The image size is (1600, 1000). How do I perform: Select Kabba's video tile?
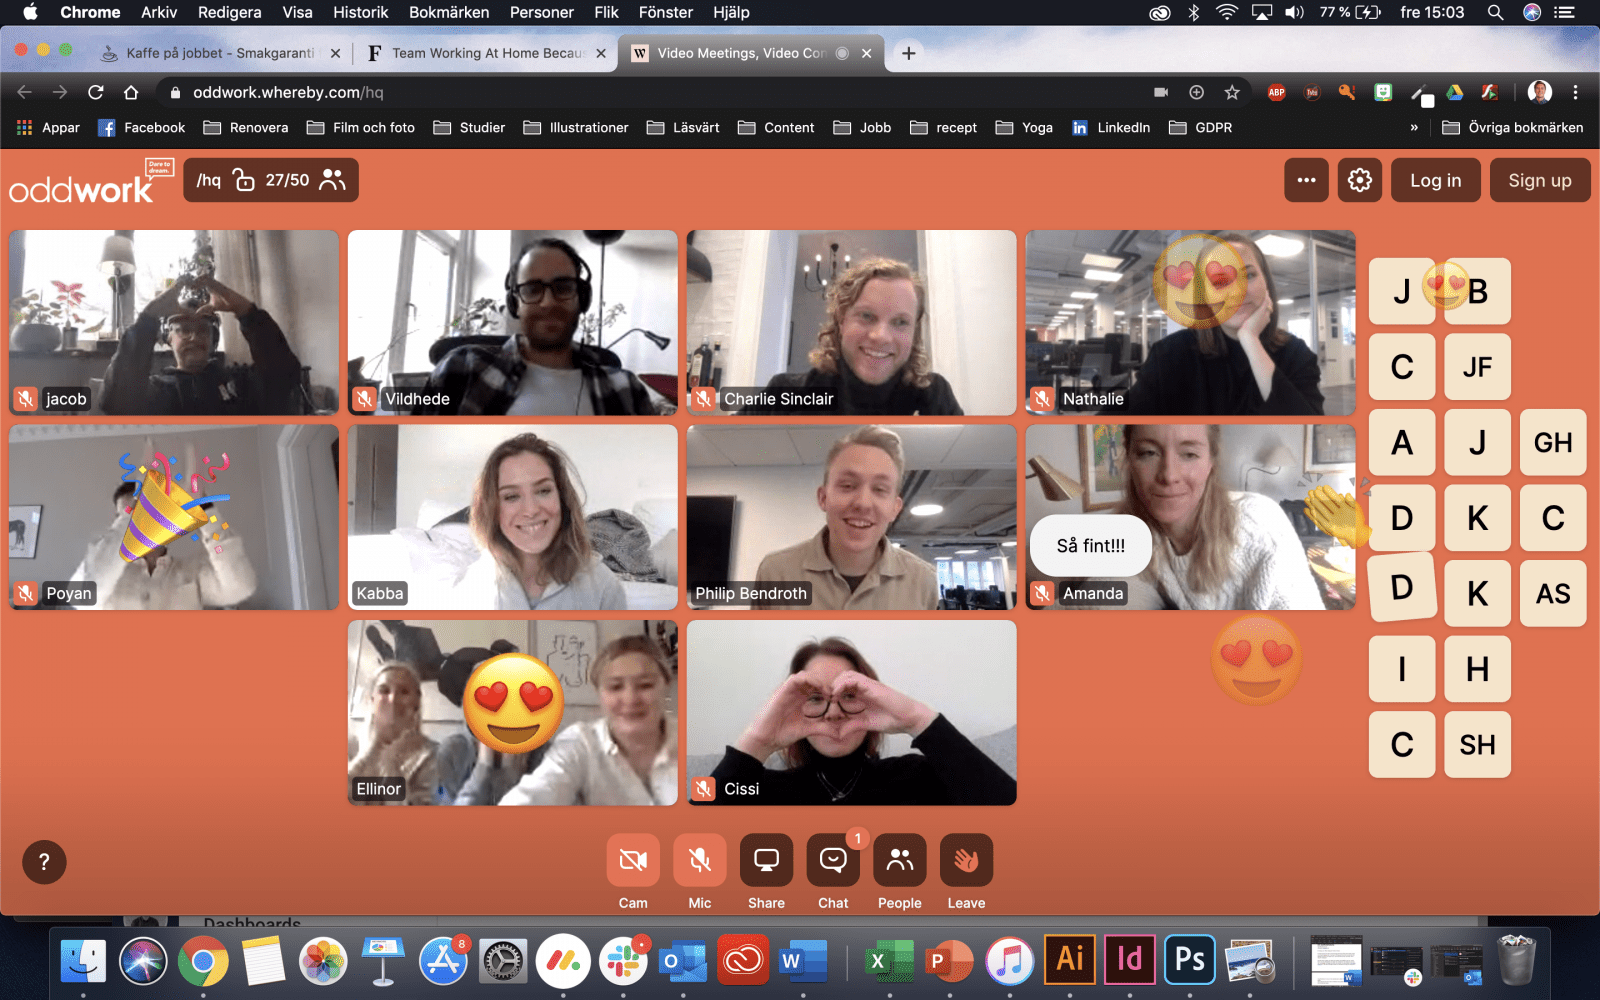[512, 517]
